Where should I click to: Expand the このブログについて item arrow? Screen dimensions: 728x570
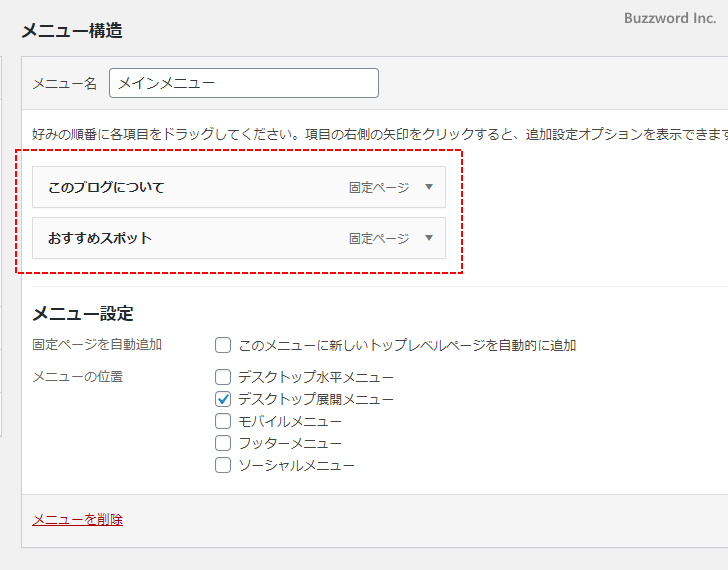pyautogui.click(x=429, y=187)
